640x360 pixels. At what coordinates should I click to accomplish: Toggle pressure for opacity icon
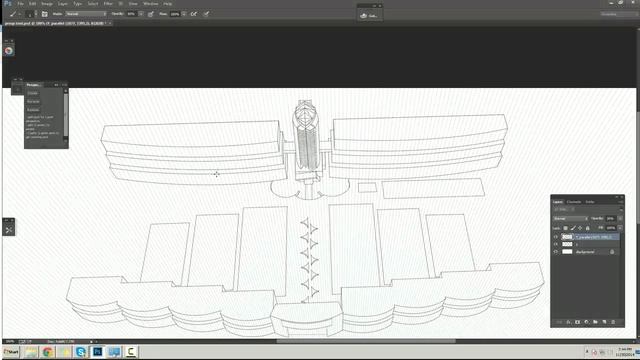pyautogui.click(x=151, y=14)
